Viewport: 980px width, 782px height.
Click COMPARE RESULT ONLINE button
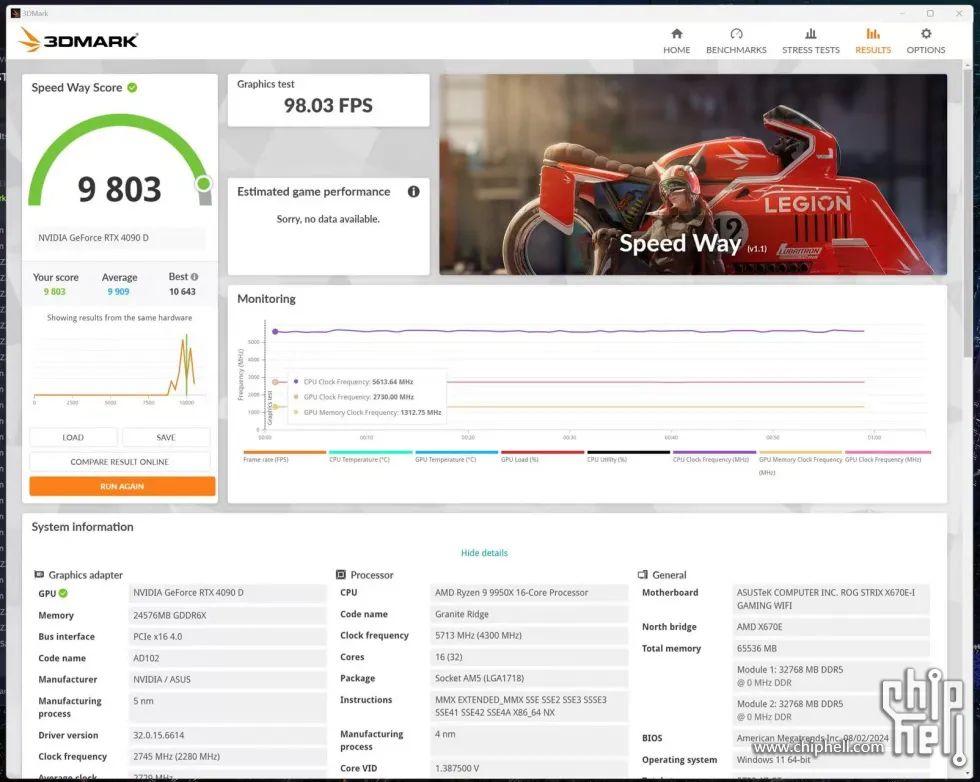click(x=119, y=461)
